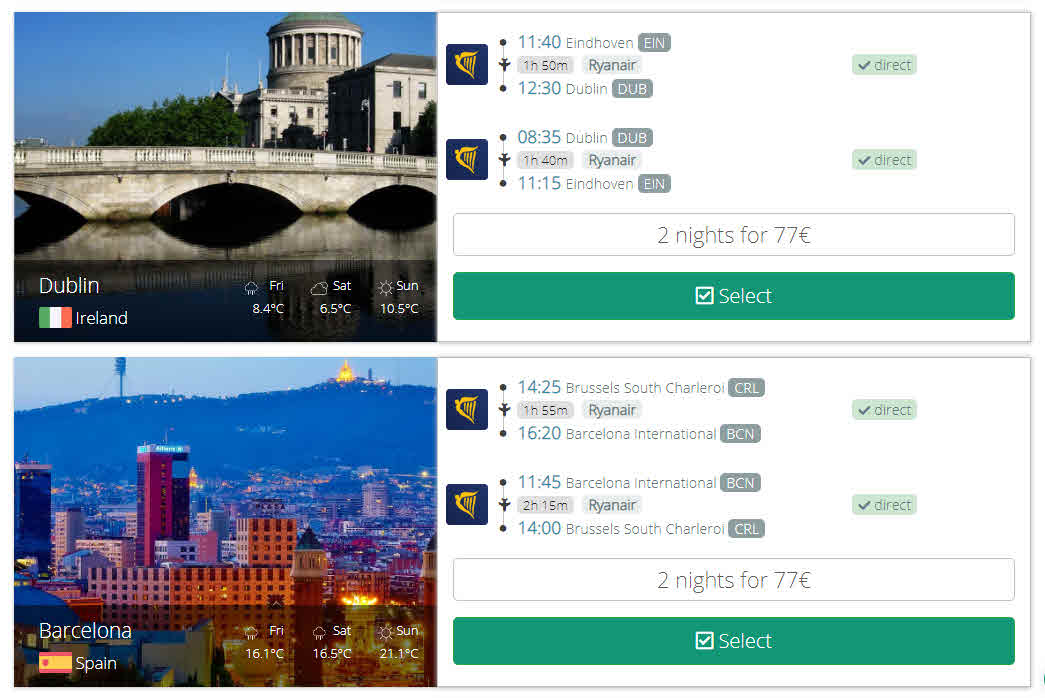The height and width of the screenshot is (698, 1045).
Task: Click the Ireland flag icon
Action: pyautogui.click(x=55, y=317)
